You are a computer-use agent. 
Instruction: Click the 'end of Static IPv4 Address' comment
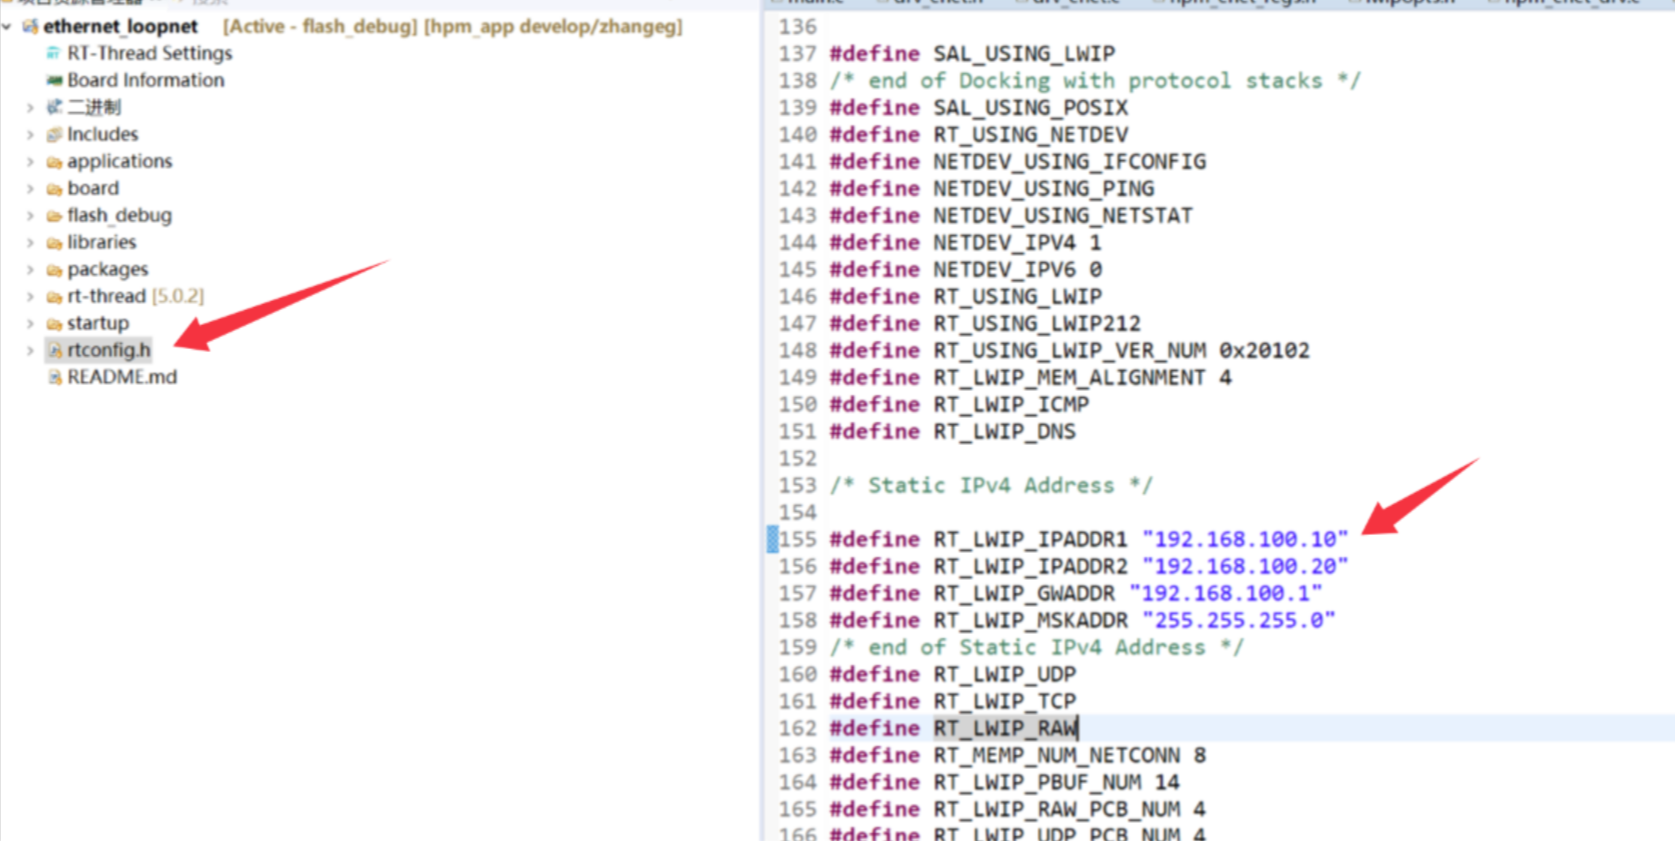coord(1037,647)
